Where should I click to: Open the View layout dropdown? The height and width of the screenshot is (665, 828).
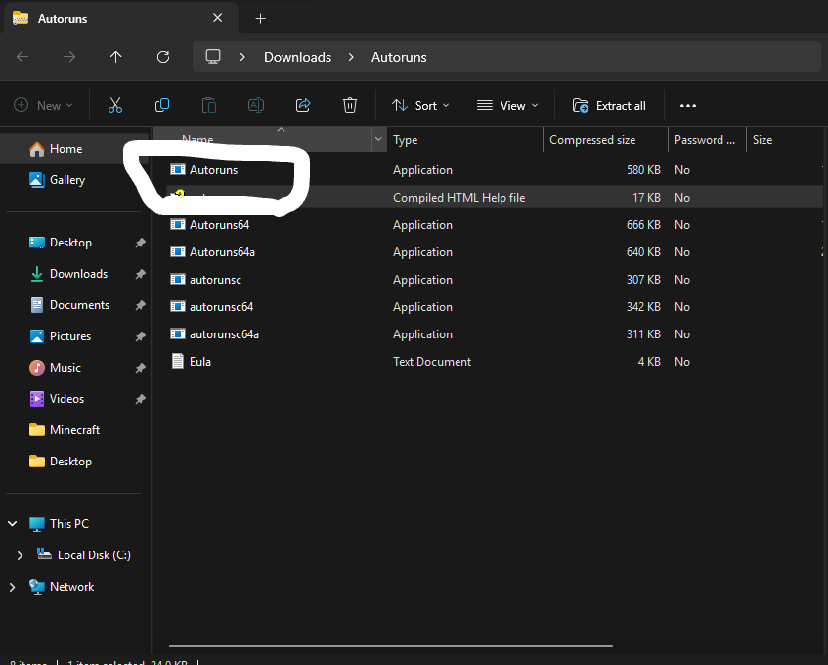tap(507, 106)
